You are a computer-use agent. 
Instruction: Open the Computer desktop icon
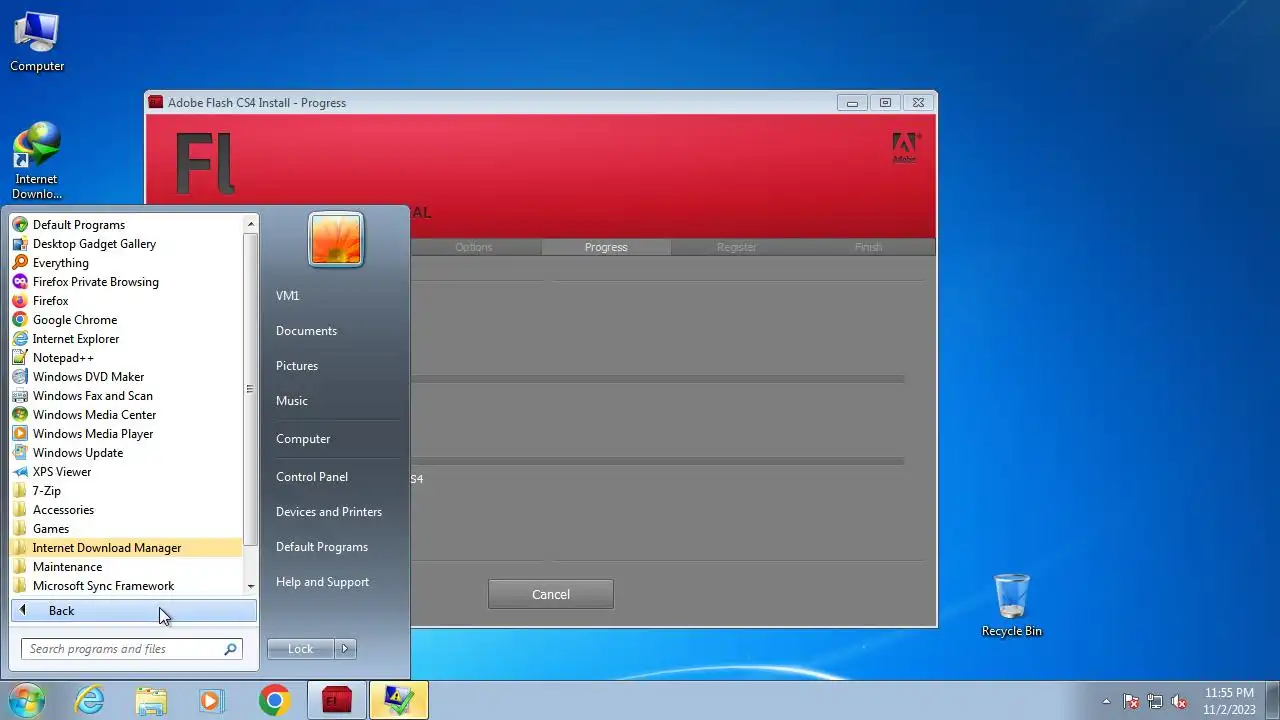(x=37, y=42)
